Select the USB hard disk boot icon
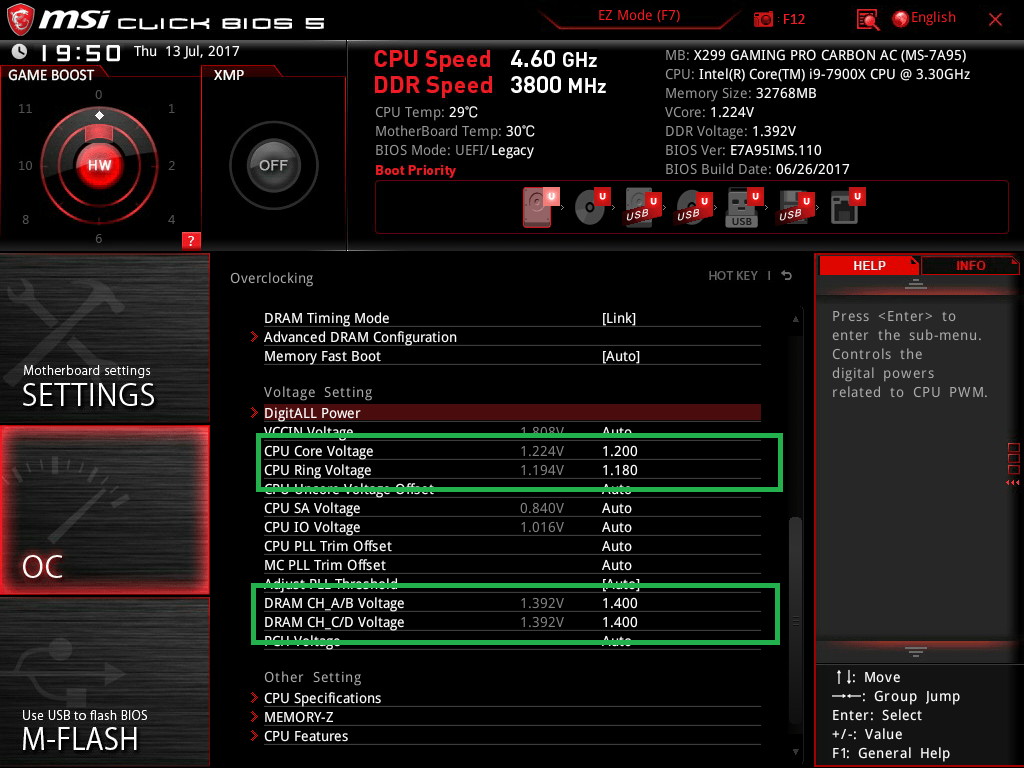The height and width of the screenshot is (768, 1024). tap(643, 208)
